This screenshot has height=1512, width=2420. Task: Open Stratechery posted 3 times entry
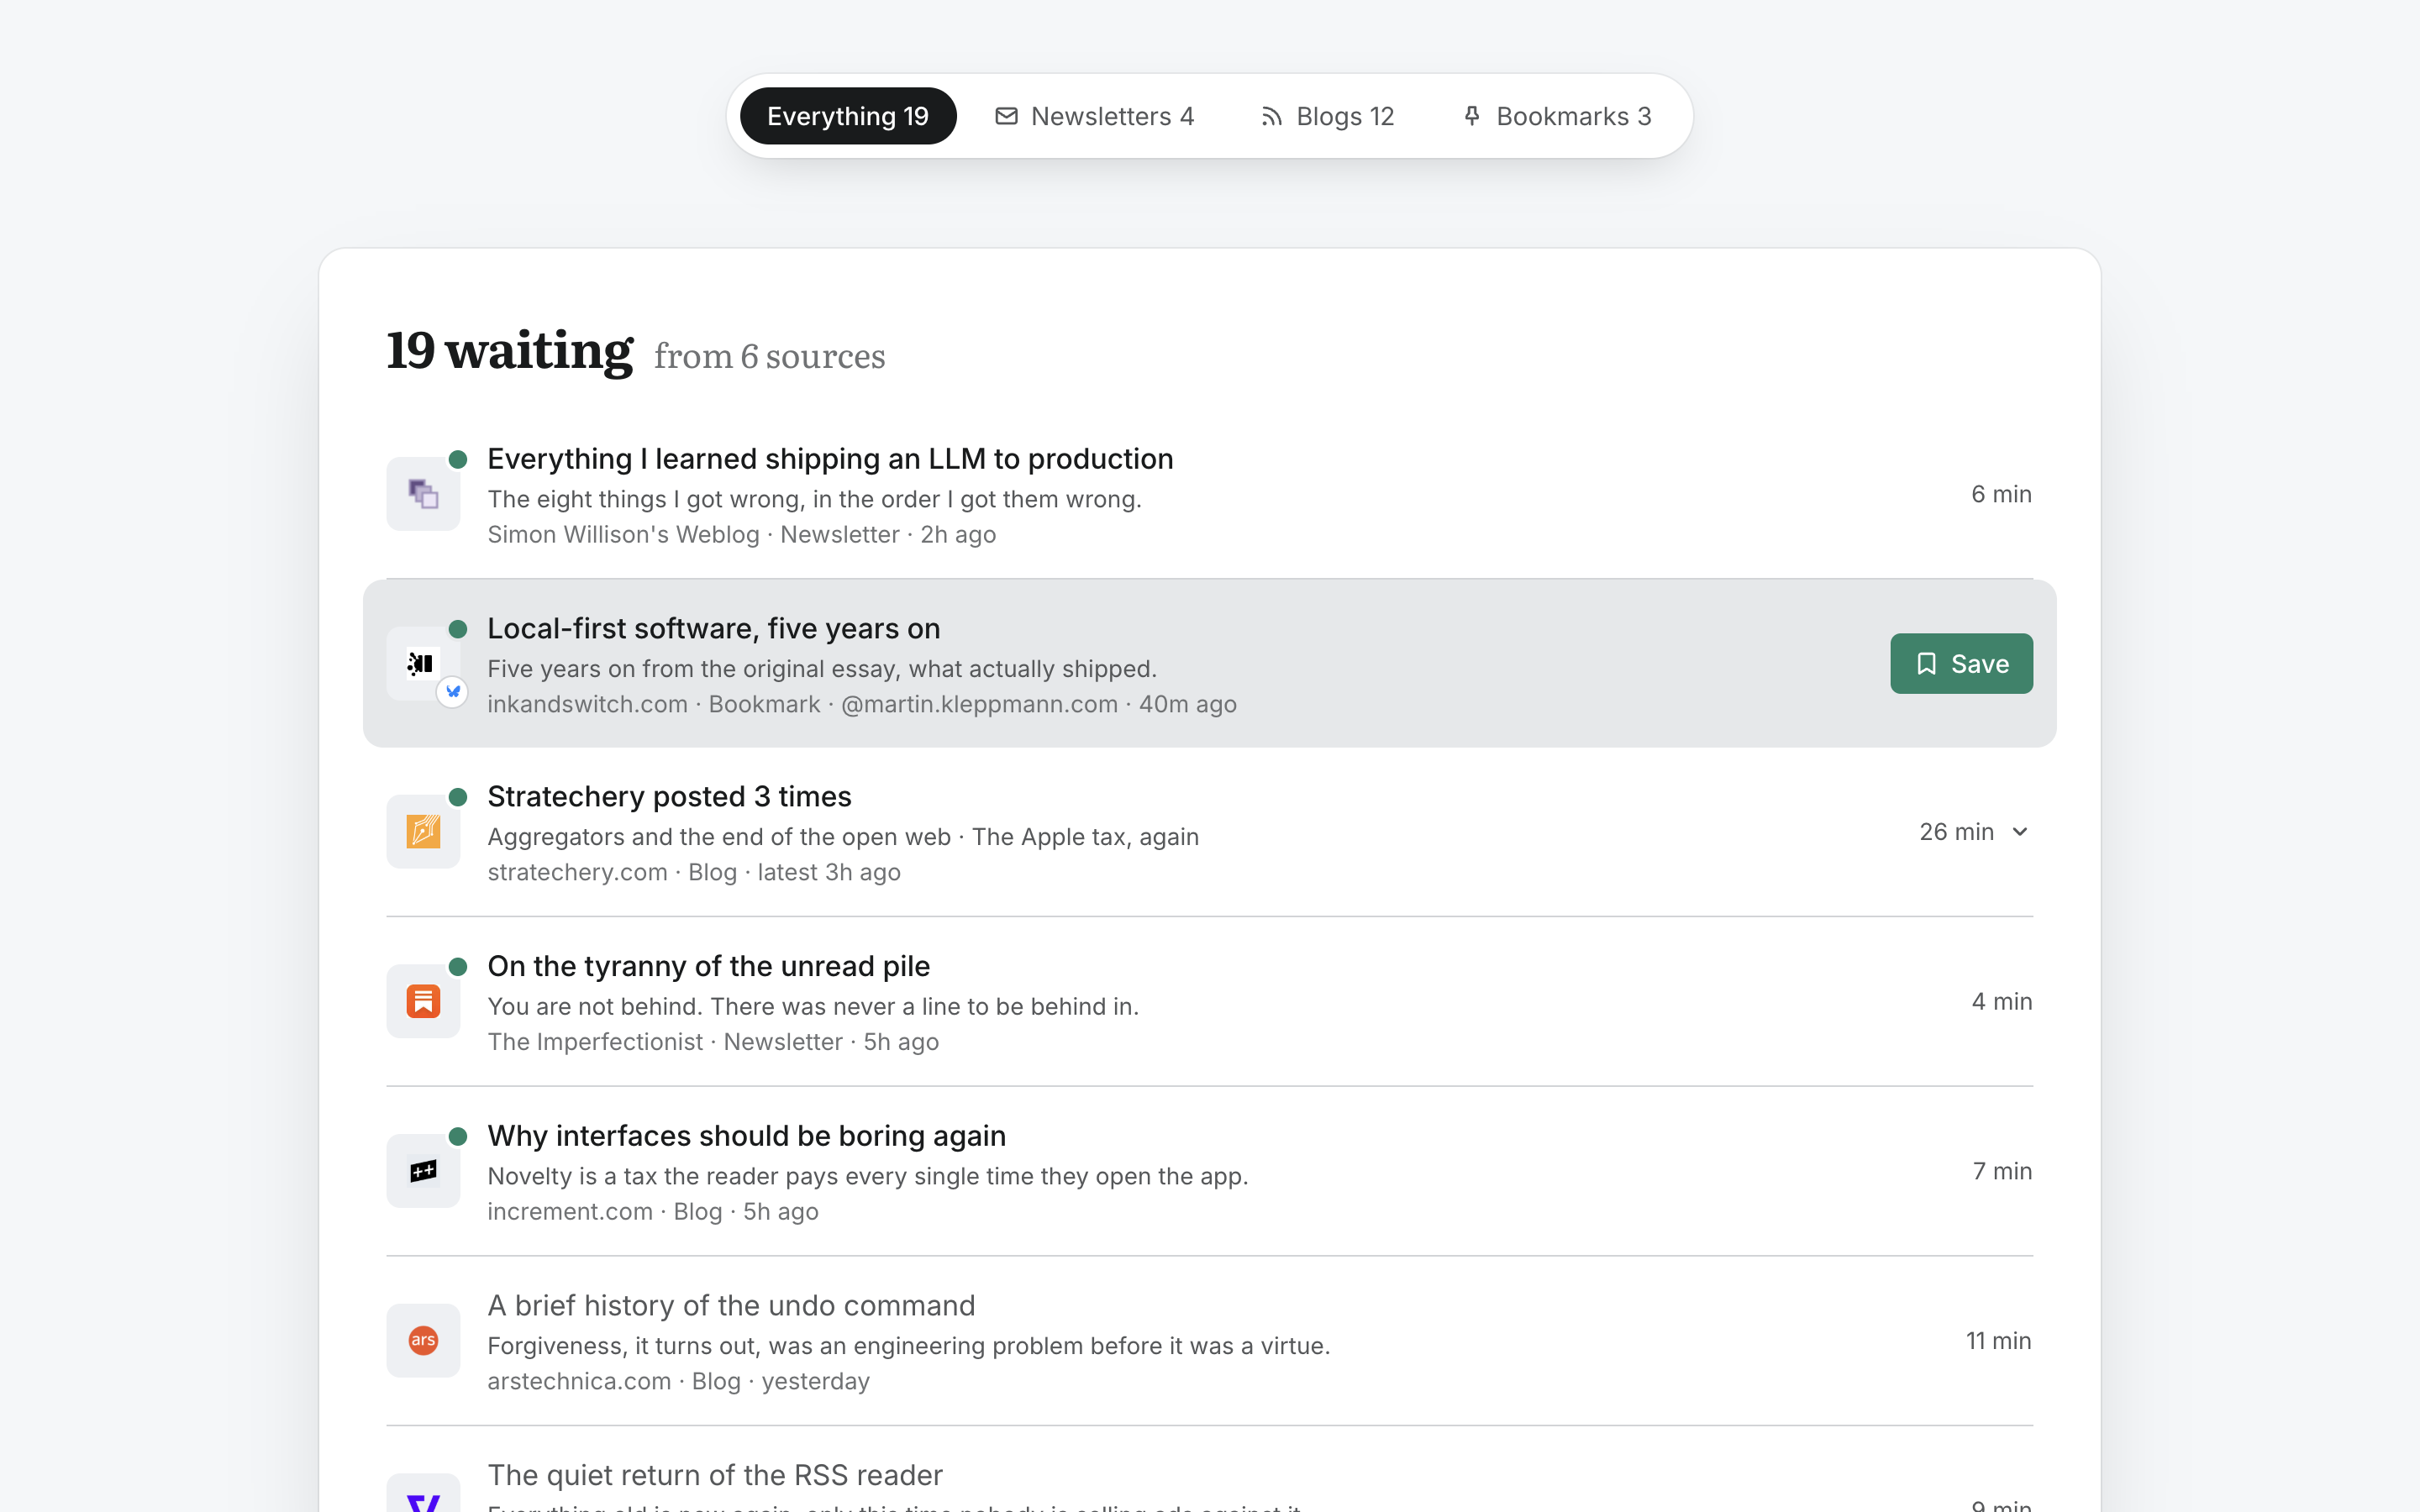tap(669, 796)
